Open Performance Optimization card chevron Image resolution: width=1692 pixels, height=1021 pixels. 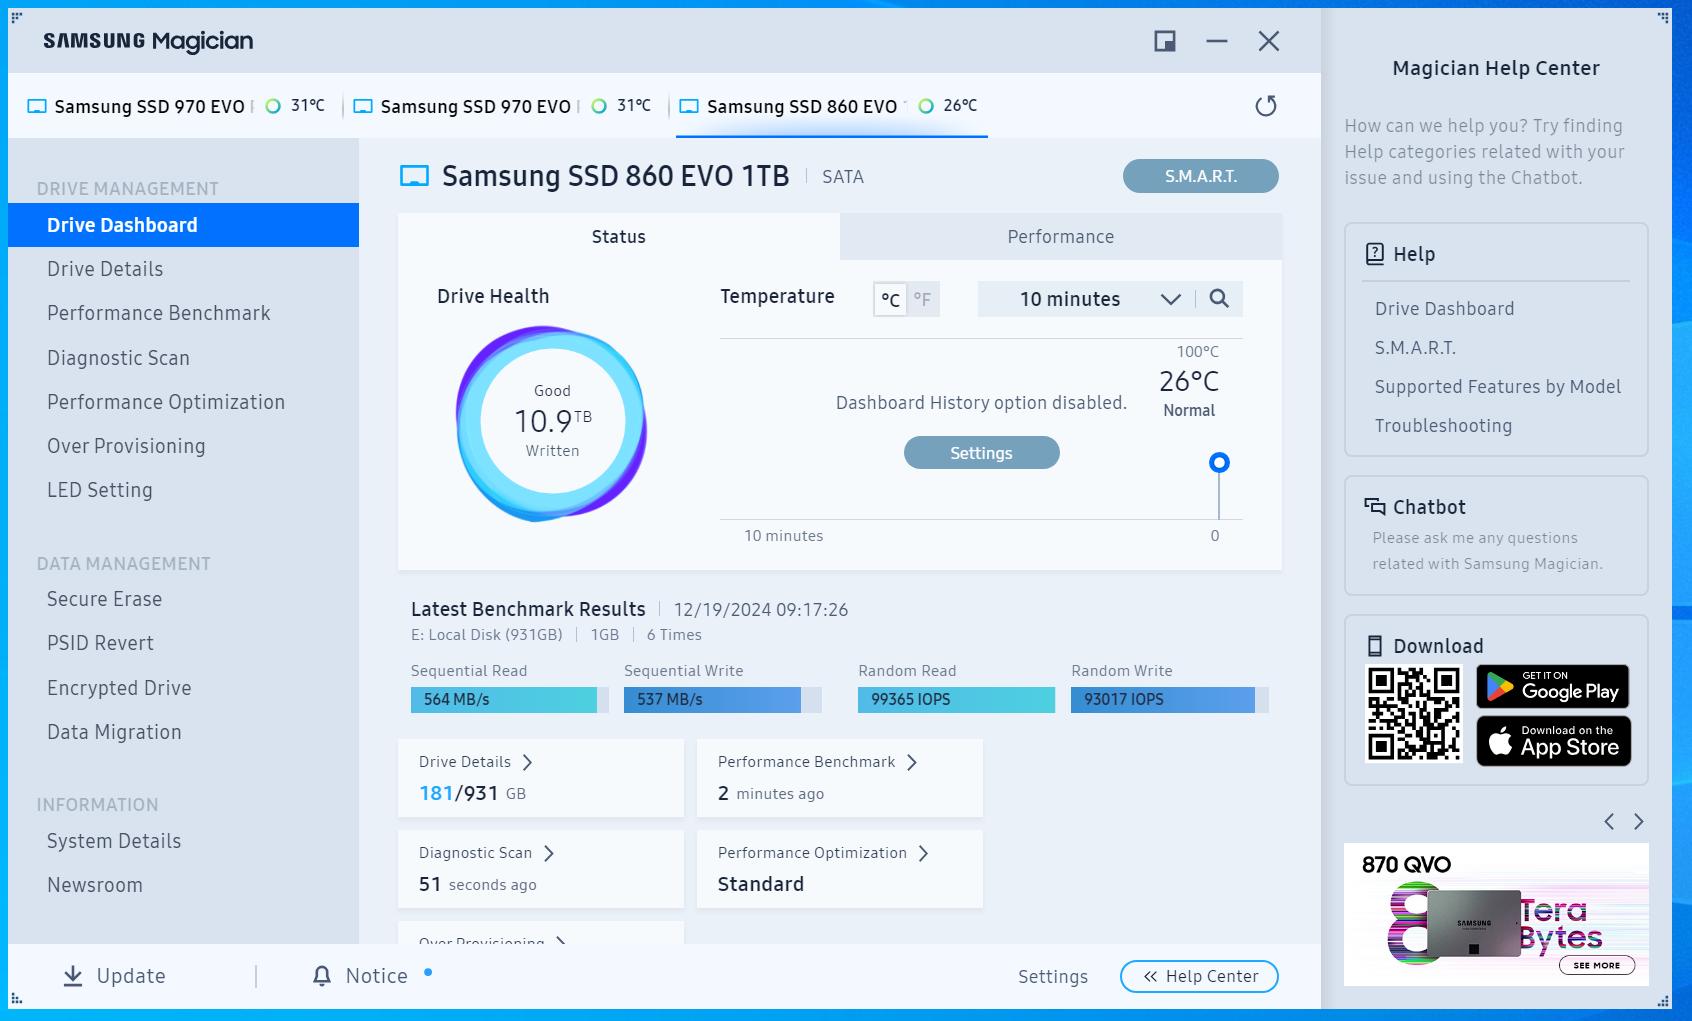point(923,853)
